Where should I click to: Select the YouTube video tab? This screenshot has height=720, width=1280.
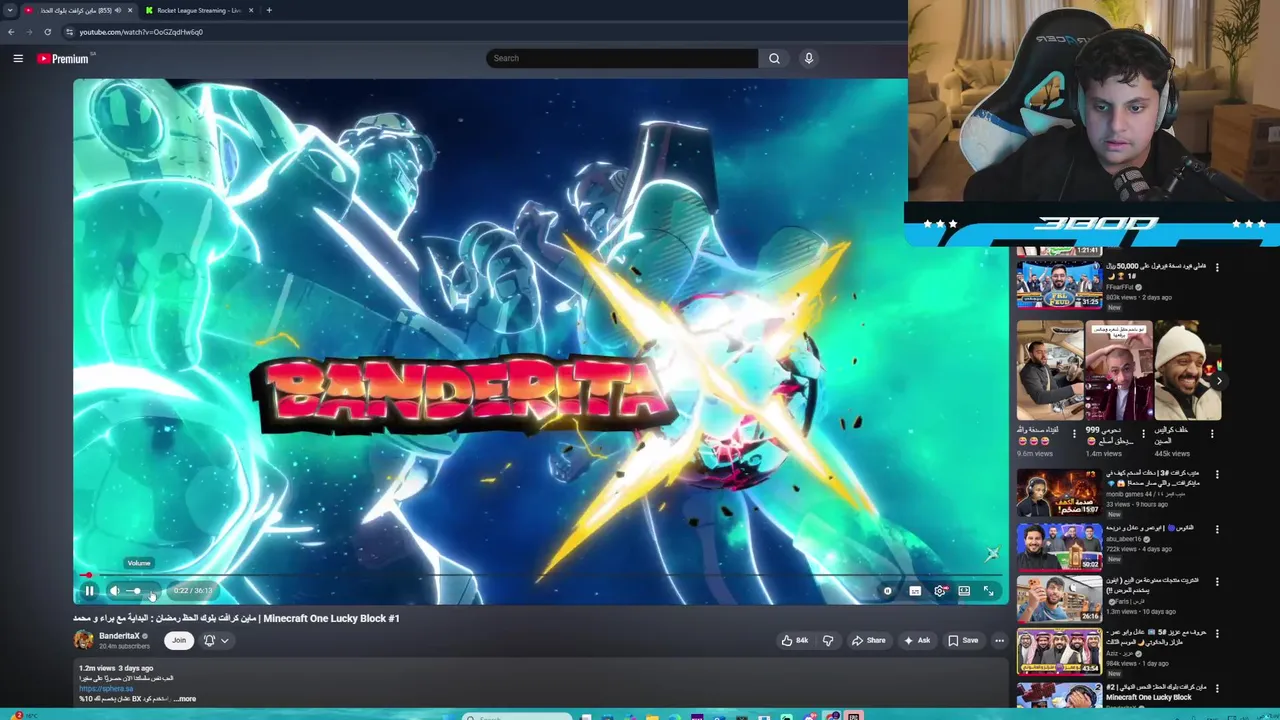[x=79, y=10]
